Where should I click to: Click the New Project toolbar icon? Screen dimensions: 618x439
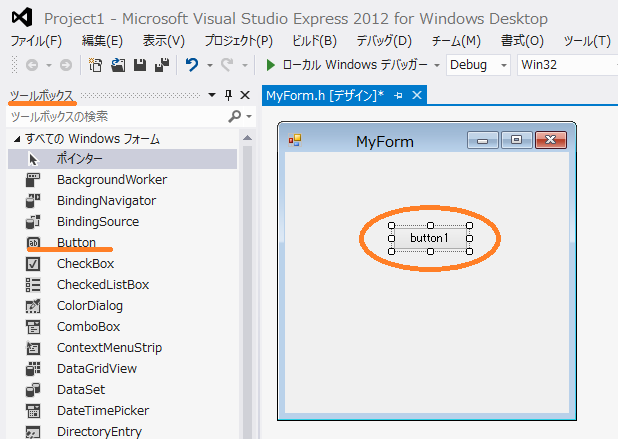(x=95, y=65)
